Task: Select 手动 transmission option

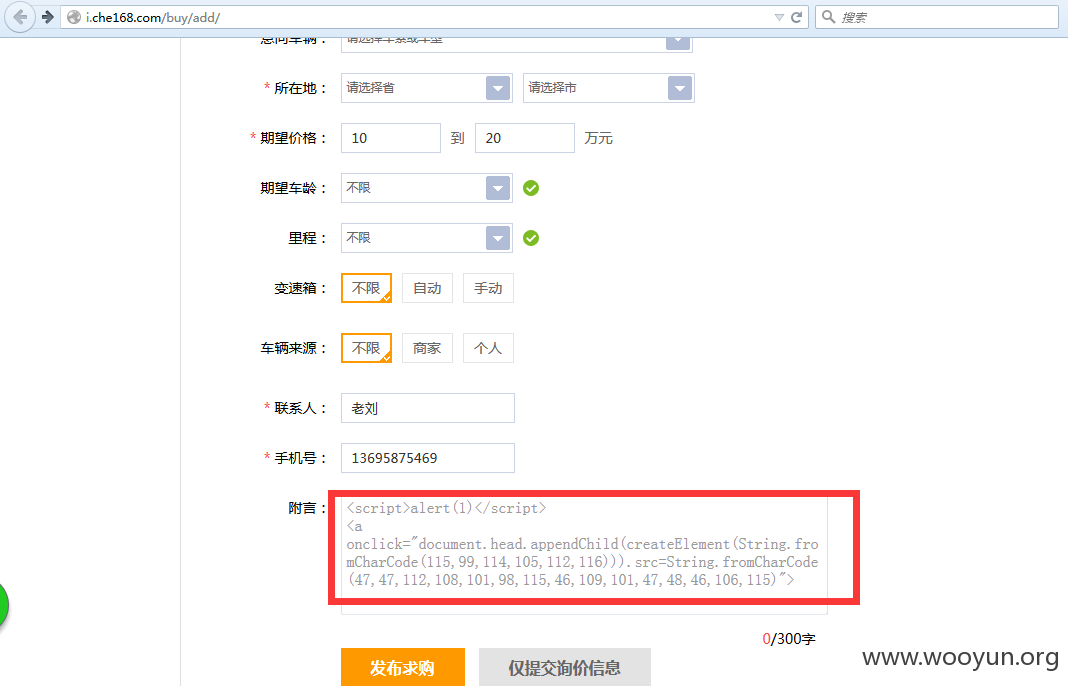Action: pyautogui.click(x=488, y=288)
